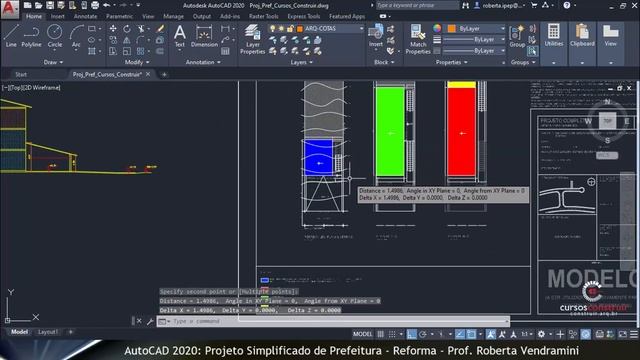Click the Insert block button

coord(376,36)
